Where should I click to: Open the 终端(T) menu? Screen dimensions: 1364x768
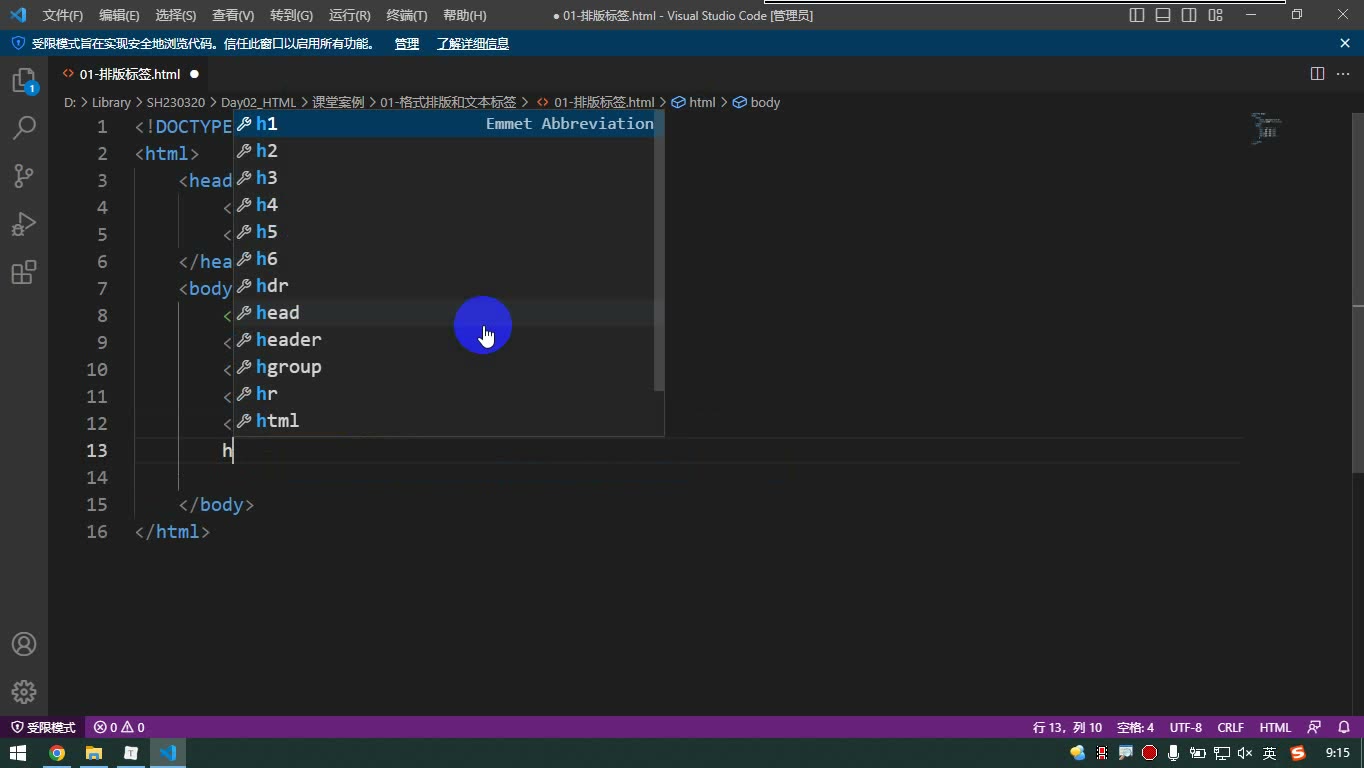(x=407, y=15)
